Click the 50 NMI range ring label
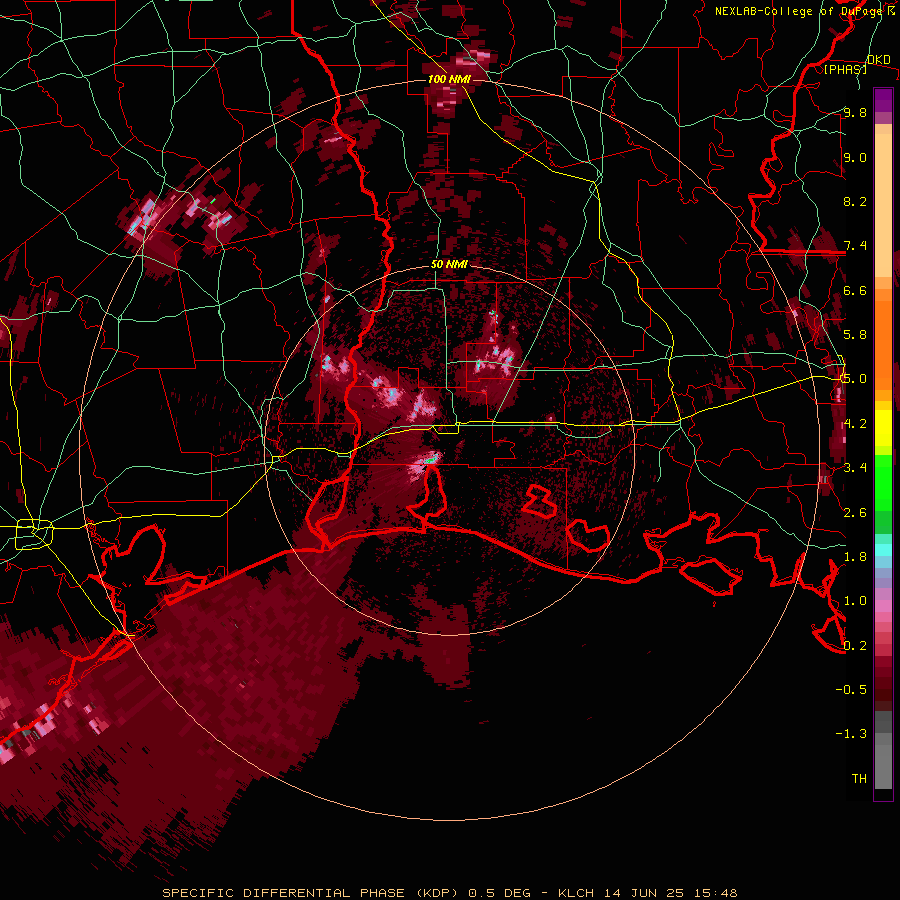900x900 pixels. click(449, 265)
